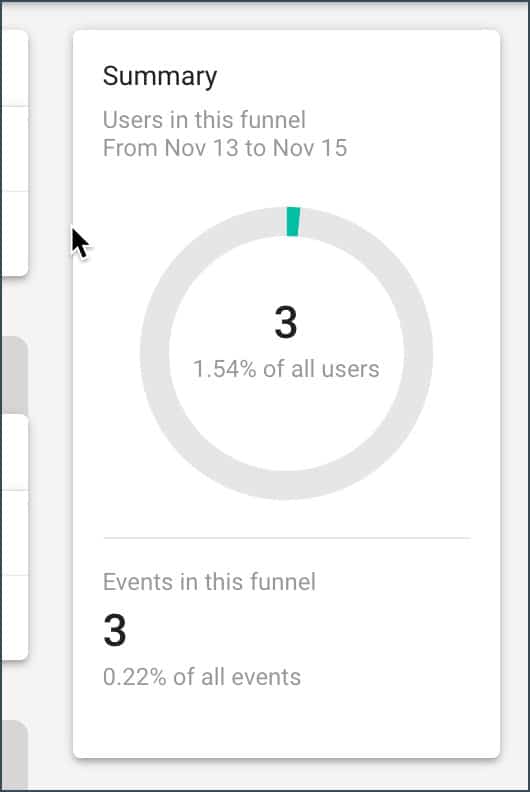The width and height of the screenshot is (530, 792).
Task: Click the 'From Nov 13 to Nov 15' date range
Action: click(x=225, y=148)
